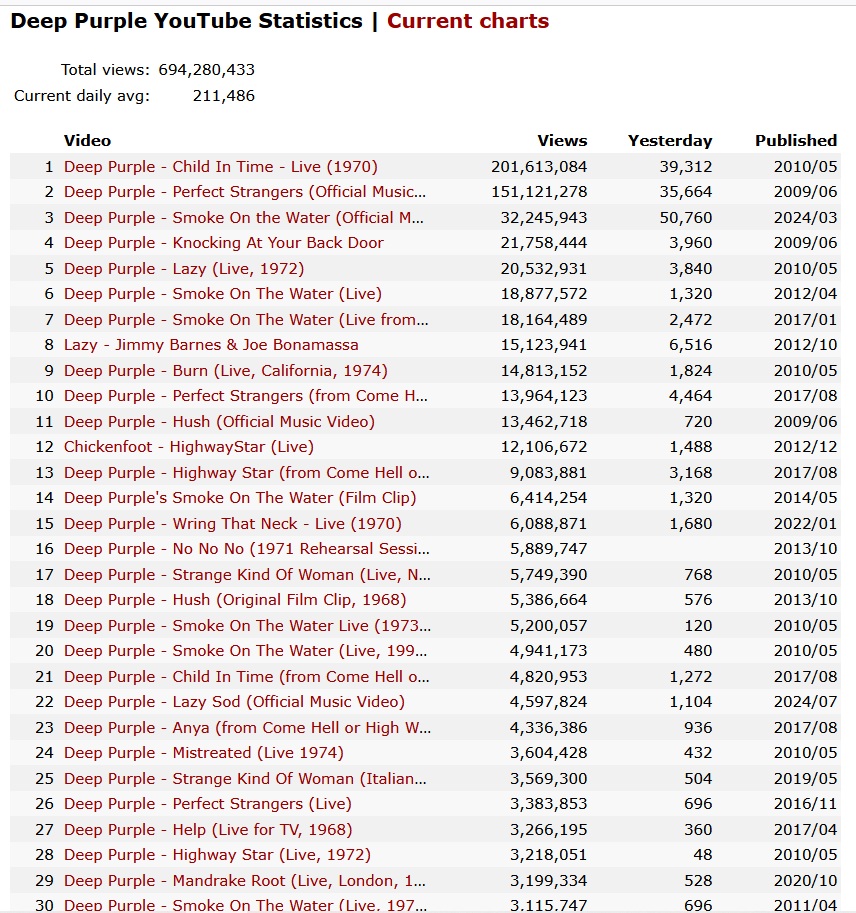
Task: Click the Mandrake Root (Live, London) video link
Action: pos(245,880)
